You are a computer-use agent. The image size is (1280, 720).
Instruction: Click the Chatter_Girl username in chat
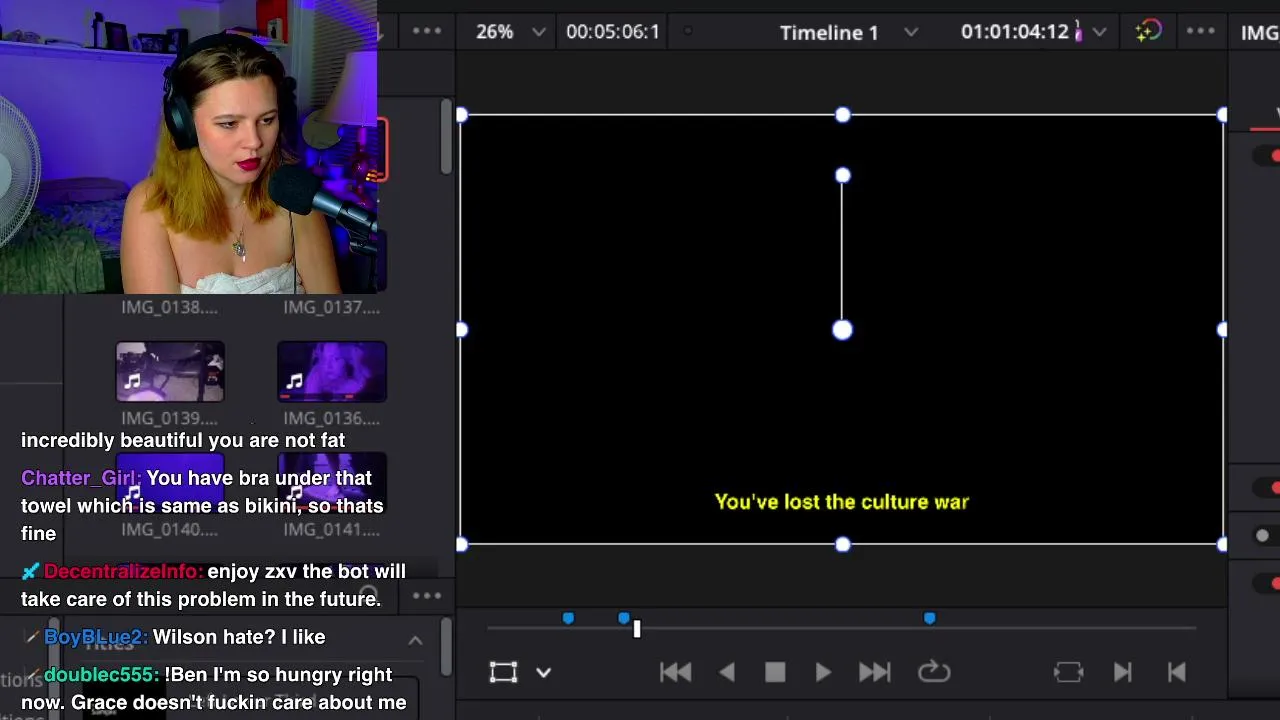(x=80, y=478)
